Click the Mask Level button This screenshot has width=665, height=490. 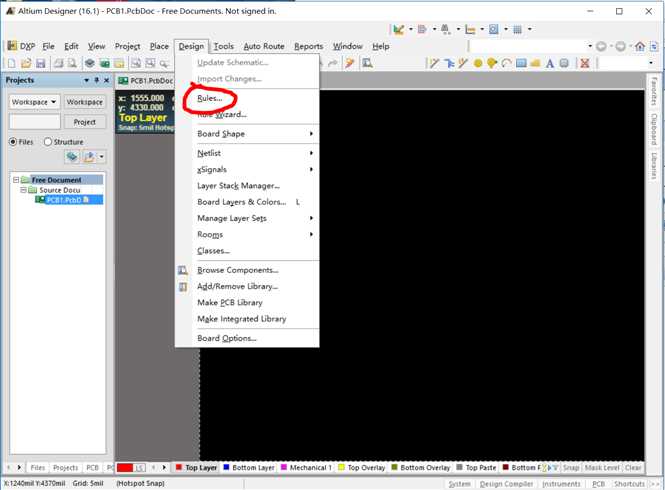point(602,468)
